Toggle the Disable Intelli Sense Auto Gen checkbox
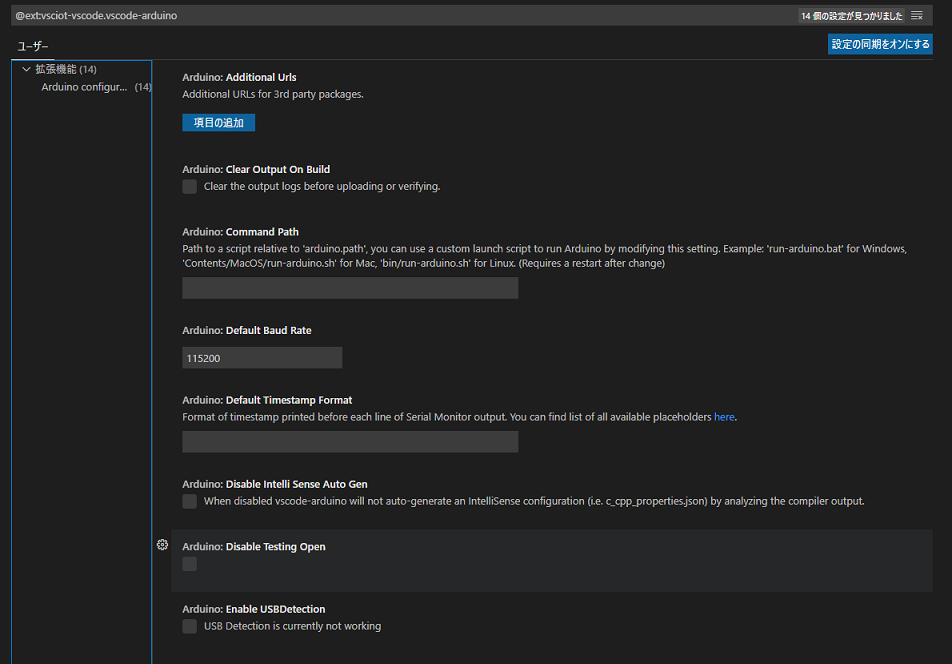Viewport: 952px width, 664px height. pyautogui.click(x=189, y=501)
